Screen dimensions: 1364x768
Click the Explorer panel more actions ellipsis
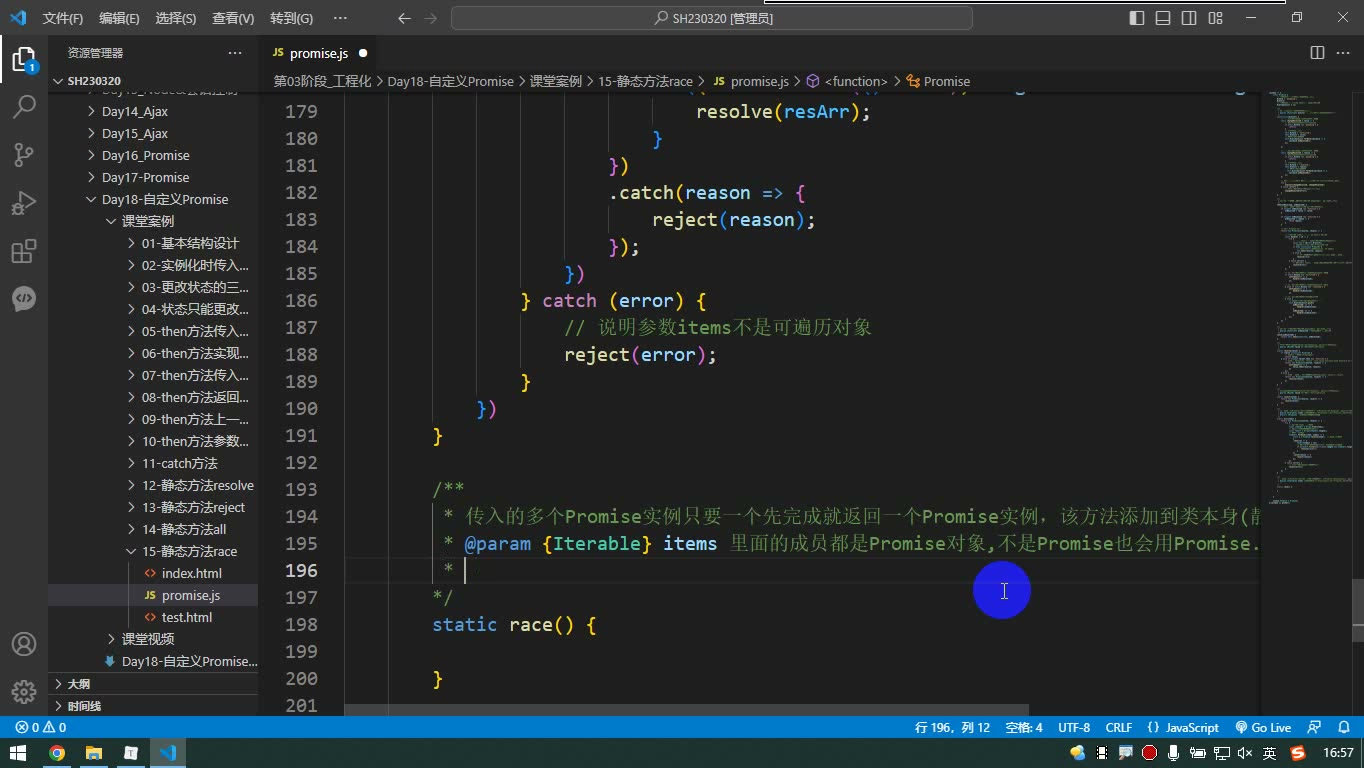(x=235, y=53)
